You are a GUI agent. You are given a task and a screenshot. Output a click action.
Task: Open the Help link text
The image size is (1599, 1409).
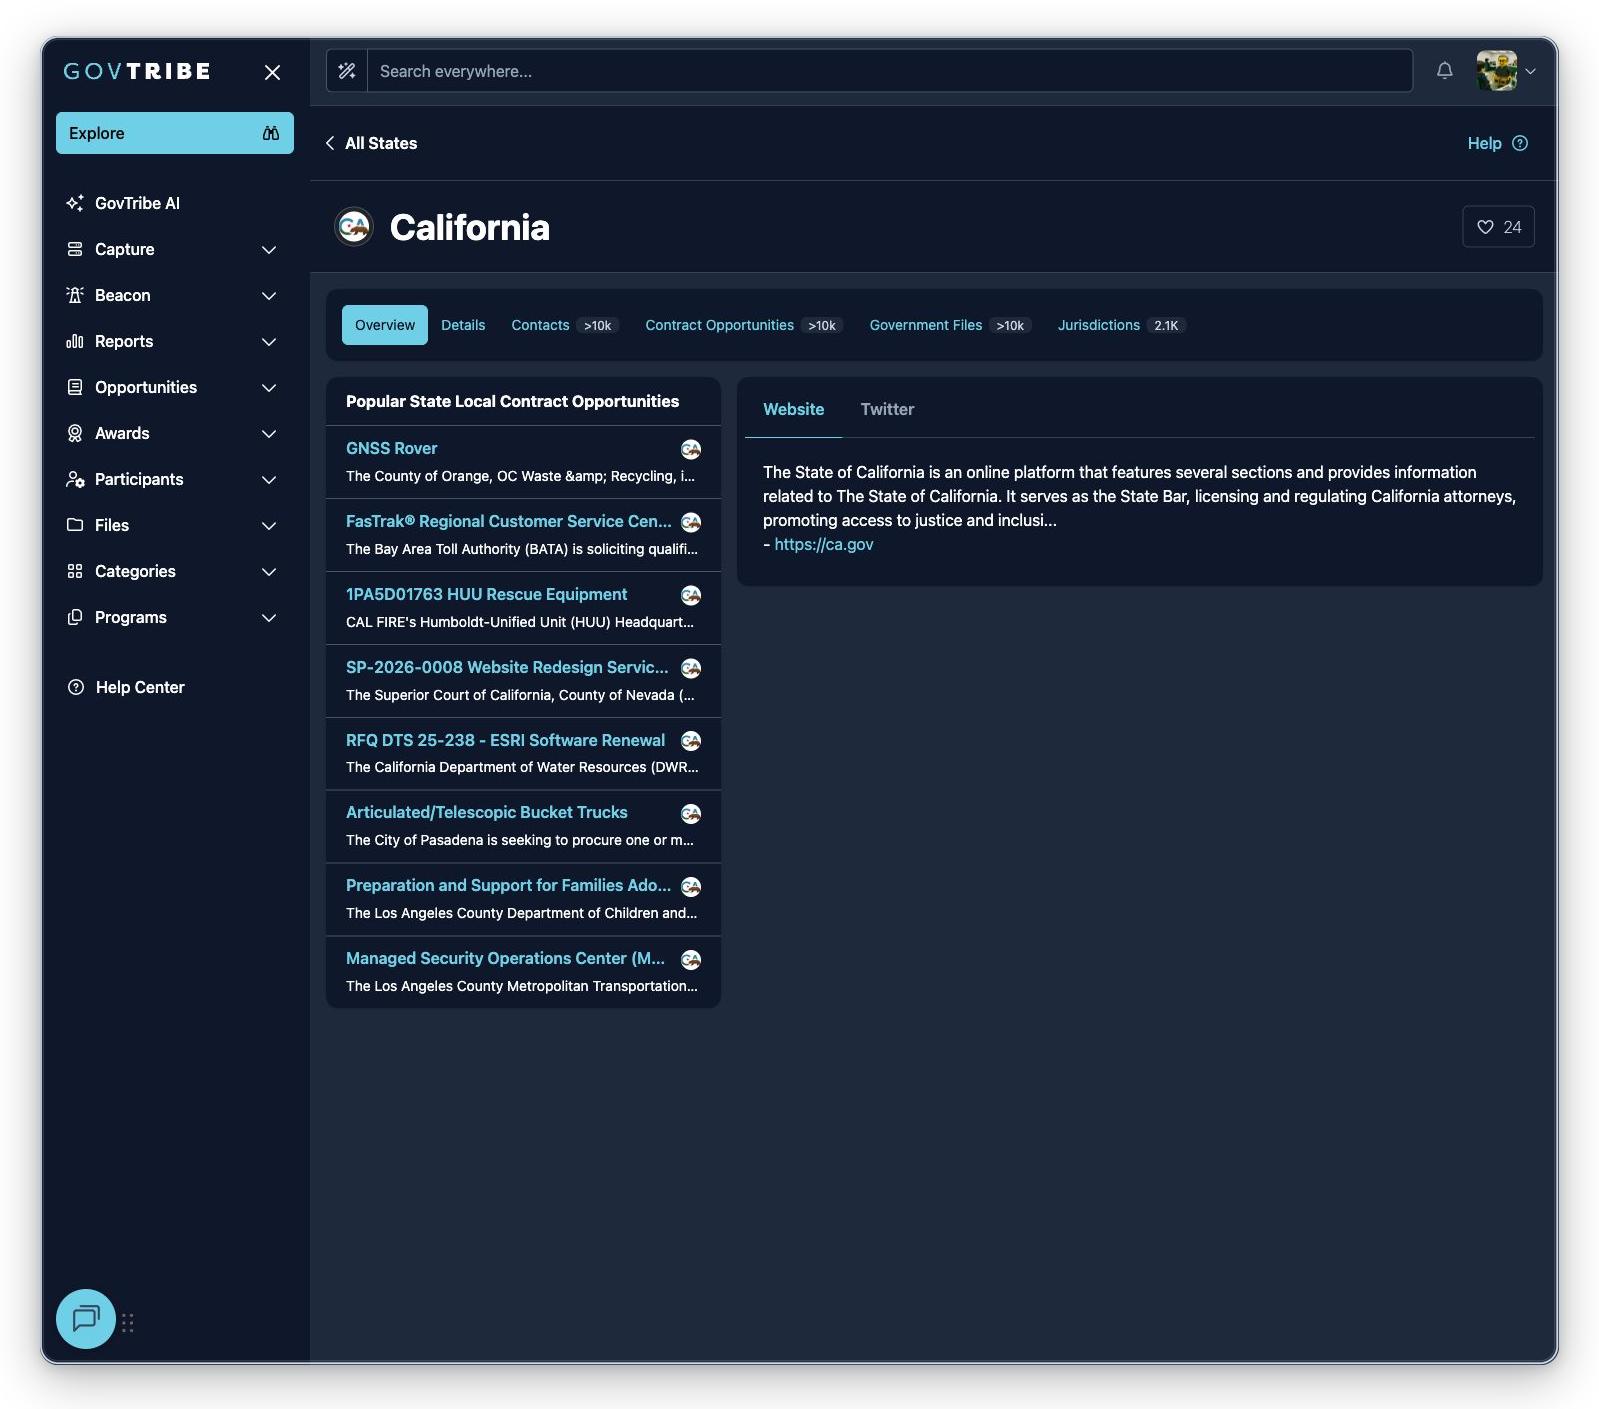1485,143
